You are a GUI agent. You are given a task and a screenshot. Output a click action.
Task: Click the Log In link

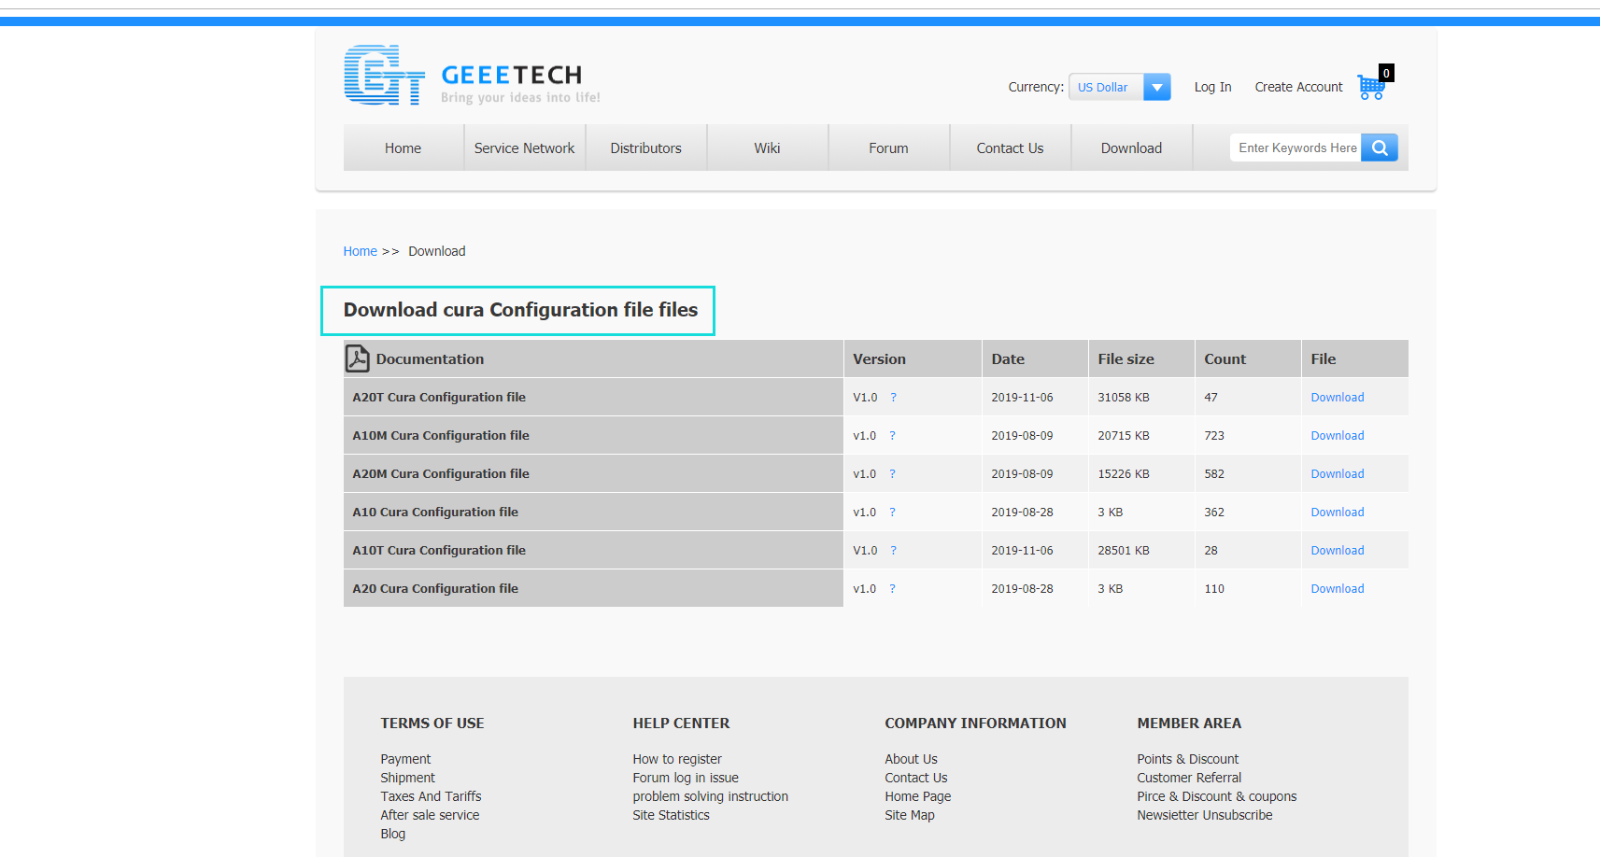pos(1212,87)
